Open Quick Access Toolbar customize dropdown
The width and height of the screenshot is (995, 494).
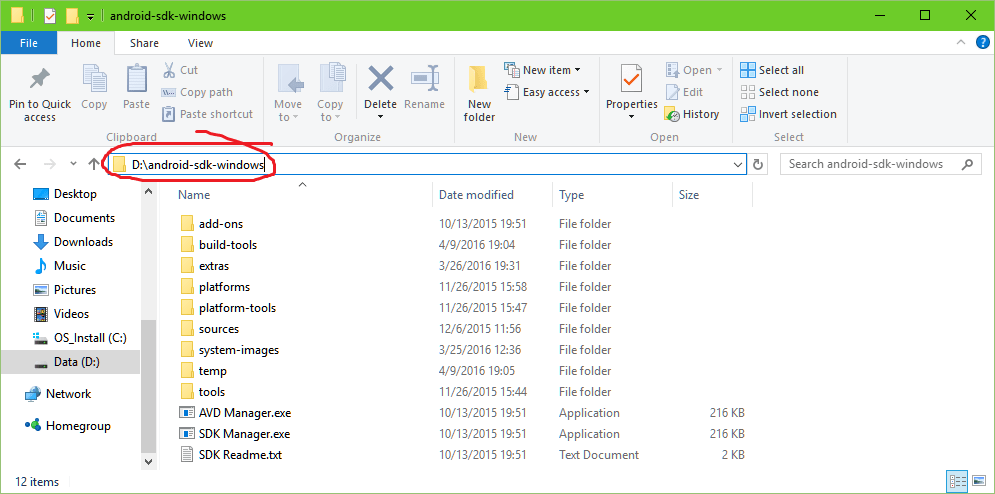pos(90,17)
